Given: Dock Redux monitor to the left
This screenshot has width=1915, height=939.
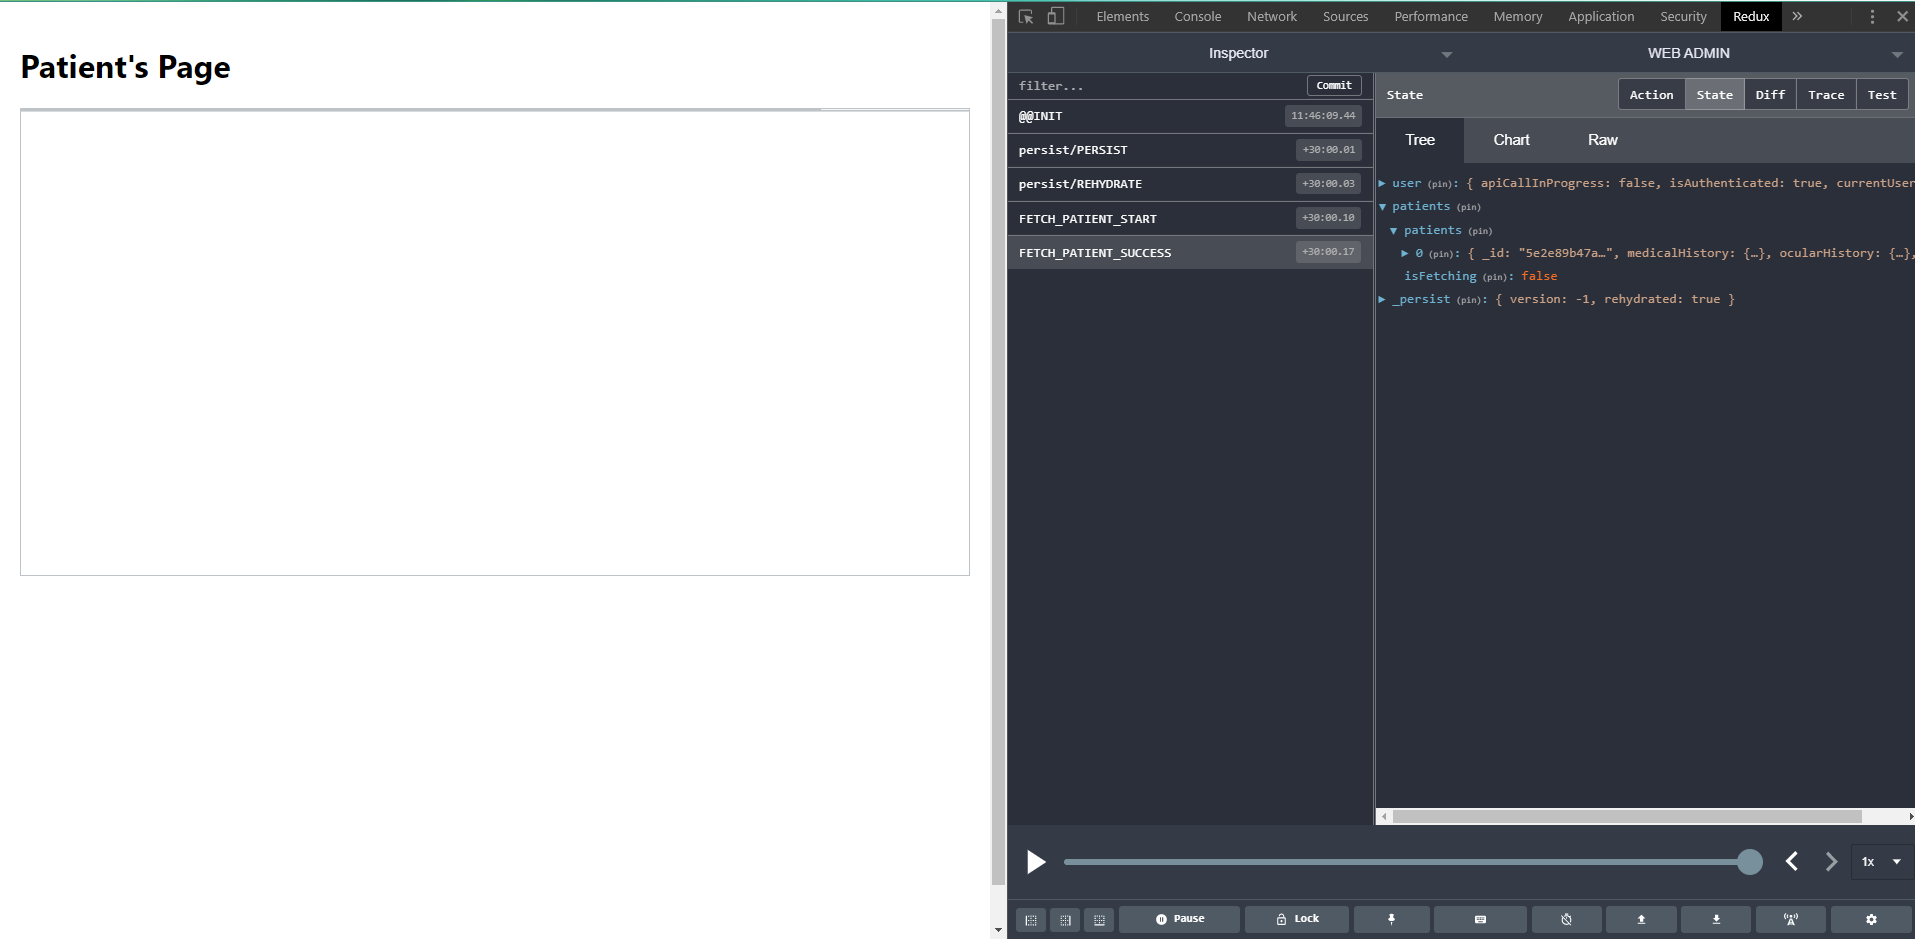Looking at the screenshot, I should (x=1031, y=920).
